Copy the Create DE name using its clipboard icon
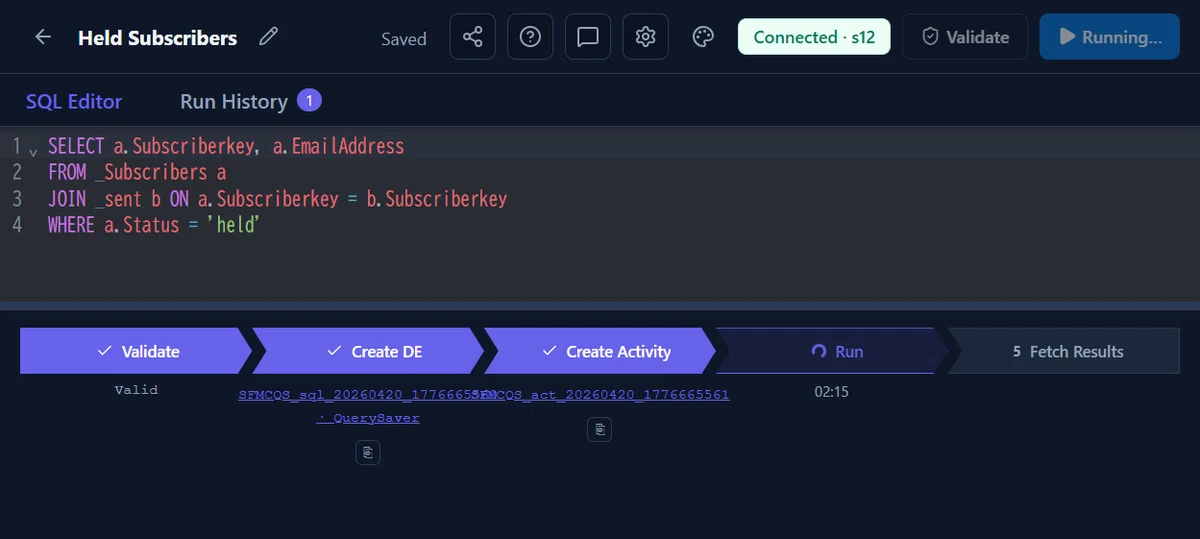Screen dimensions: 1200x539 (368, 452)
